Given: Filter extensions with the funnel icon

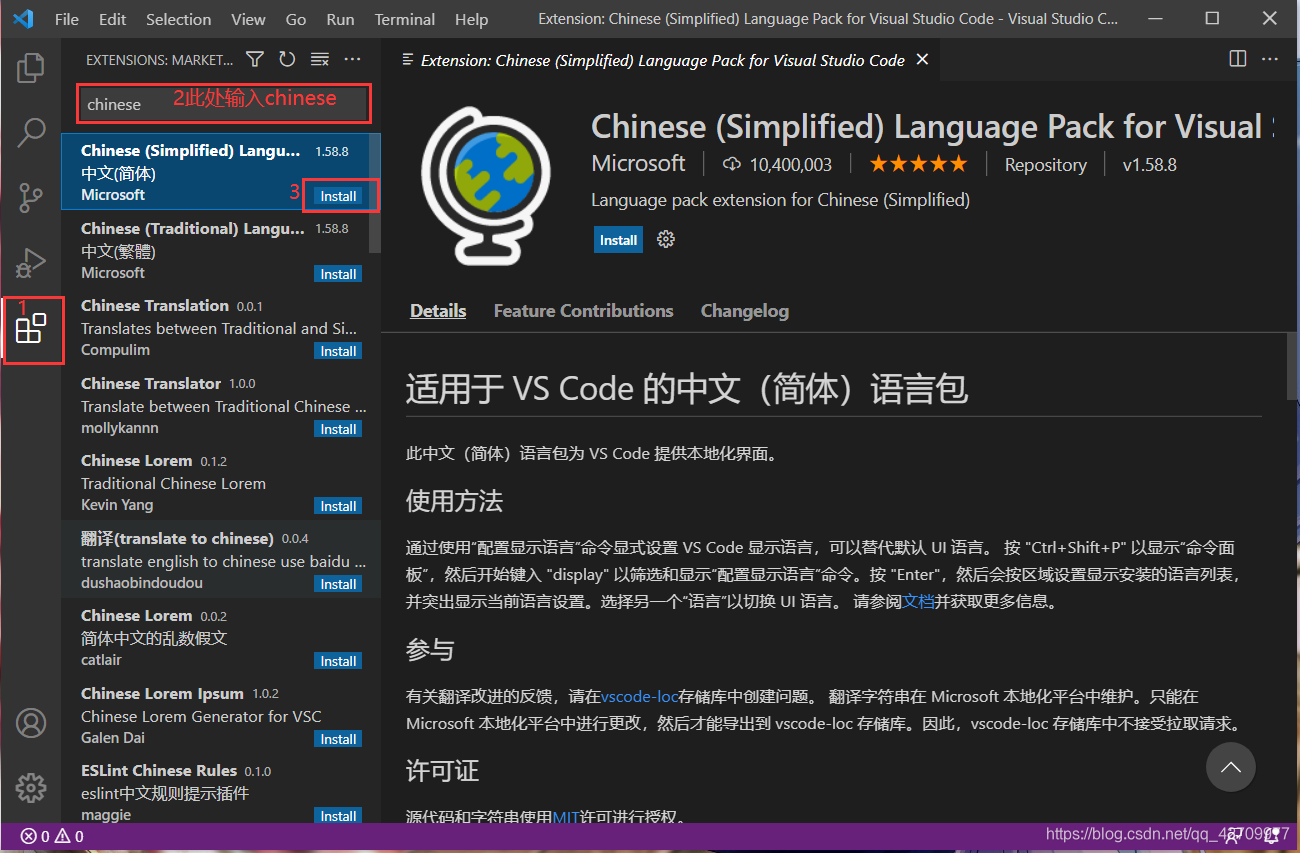Looking at the screenshot, I should click(255, 60).
